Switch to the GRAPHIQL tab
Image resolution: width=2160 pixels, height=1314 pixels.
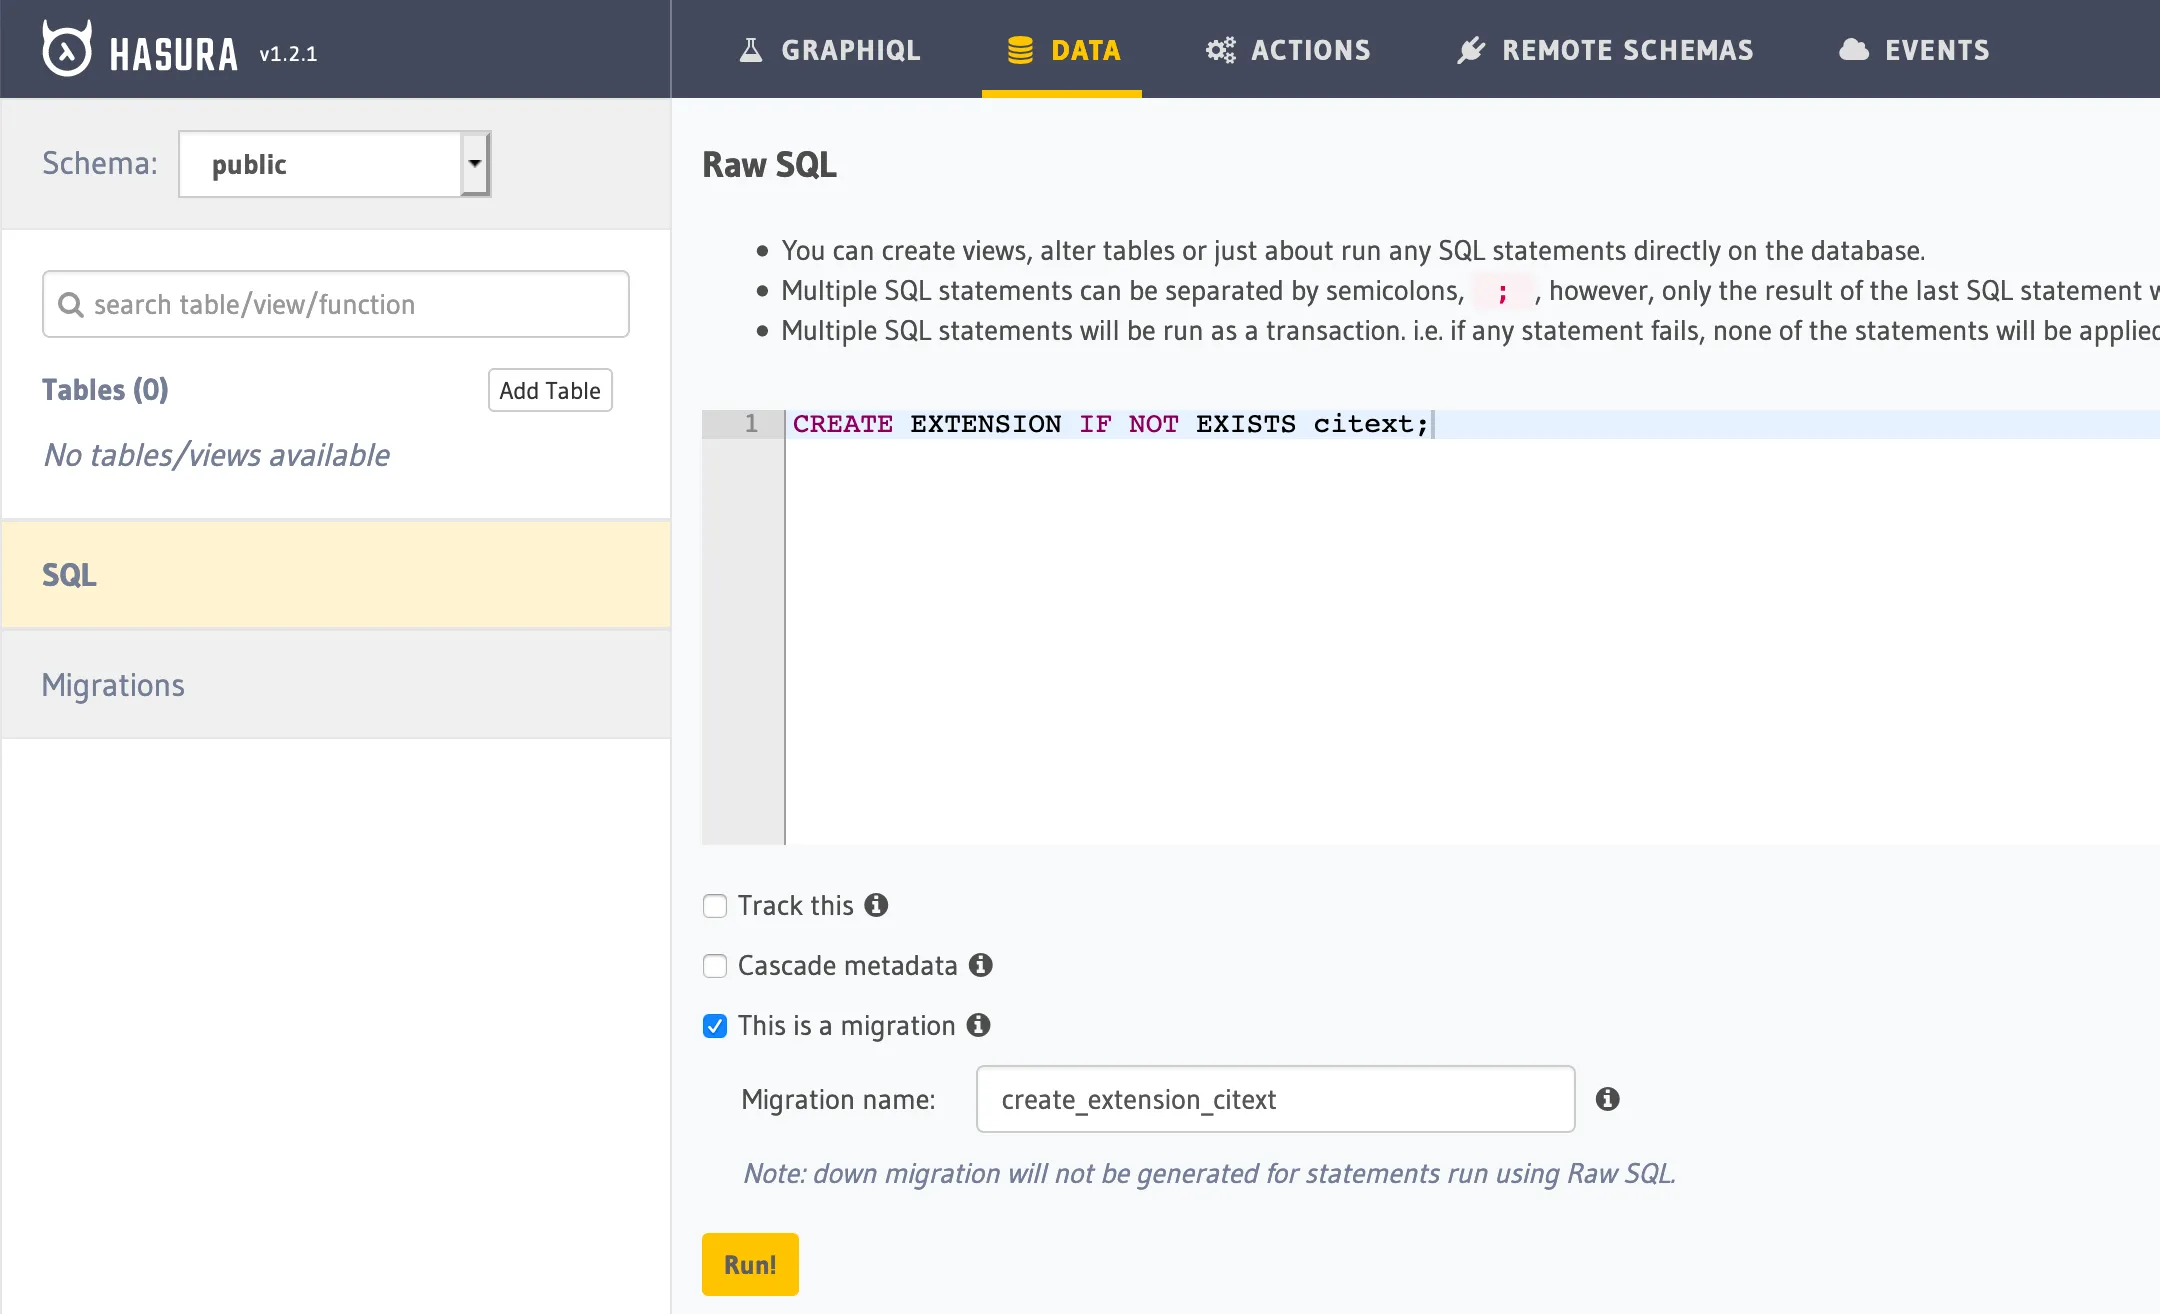[850, 49]
